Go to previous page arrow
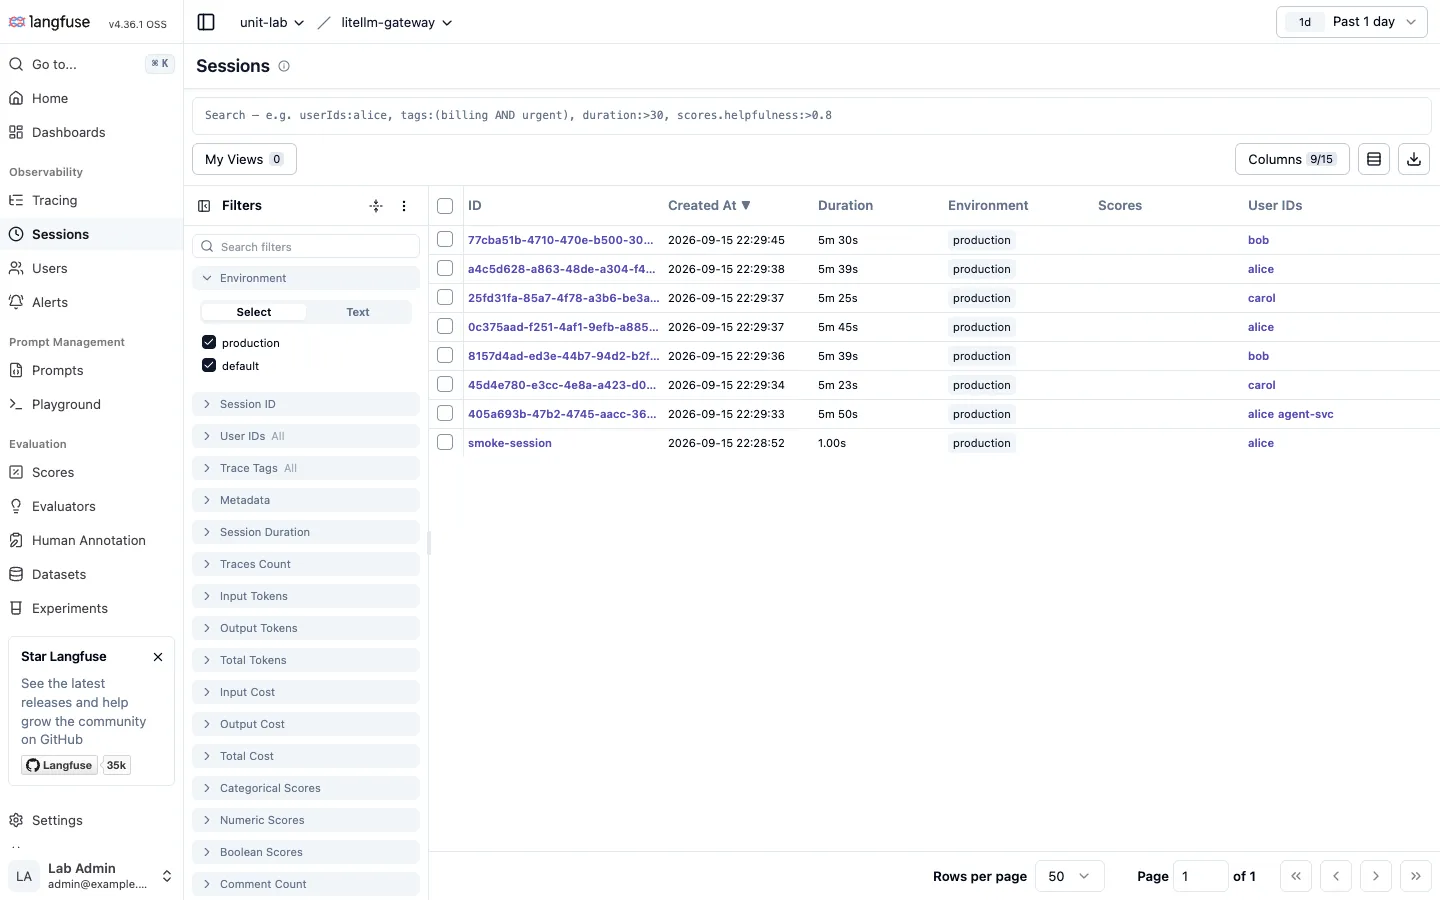 coord(1336,876)
